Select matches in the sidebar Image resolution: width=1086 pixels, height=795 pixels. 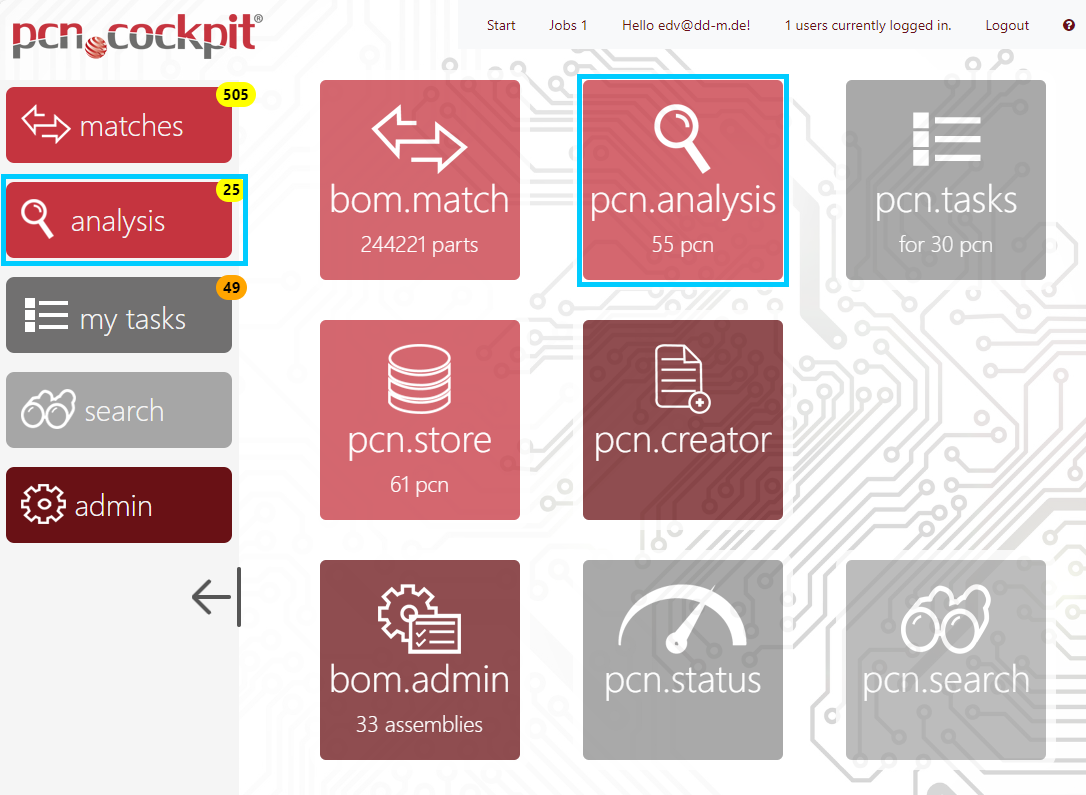pos(118,126)
